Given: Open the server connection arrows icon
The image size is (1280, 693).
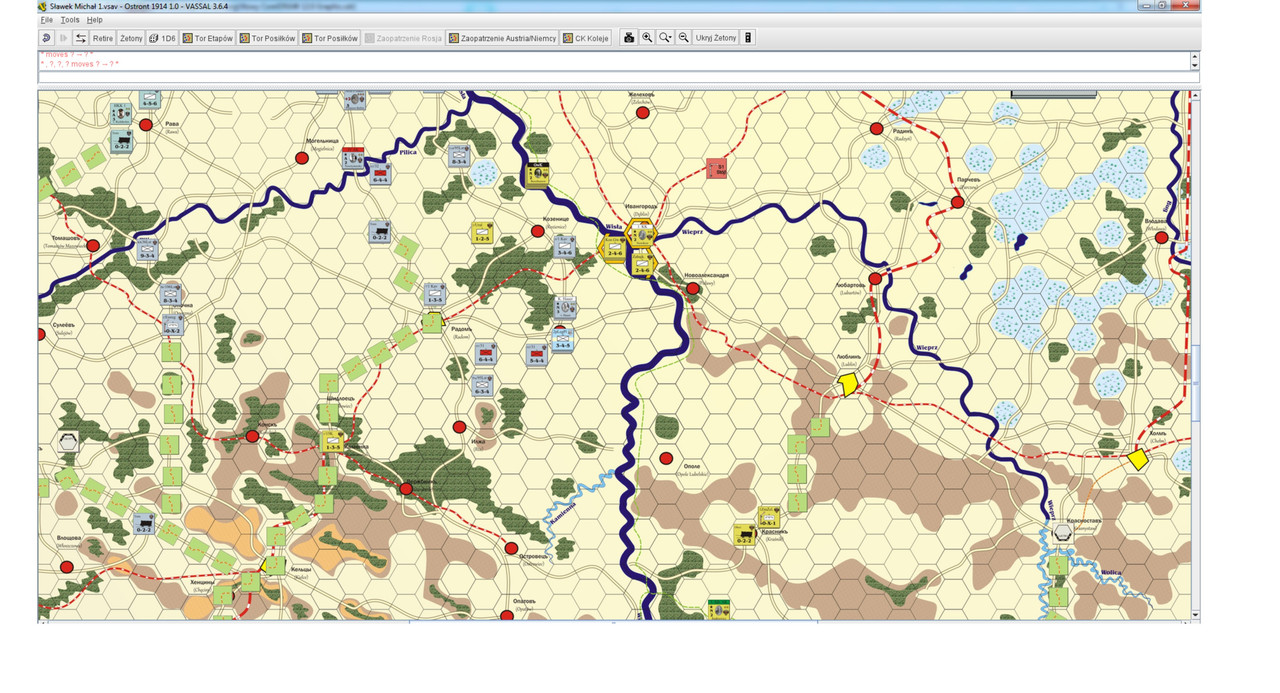Looking at the screenshot, I should tap(81, 38).
